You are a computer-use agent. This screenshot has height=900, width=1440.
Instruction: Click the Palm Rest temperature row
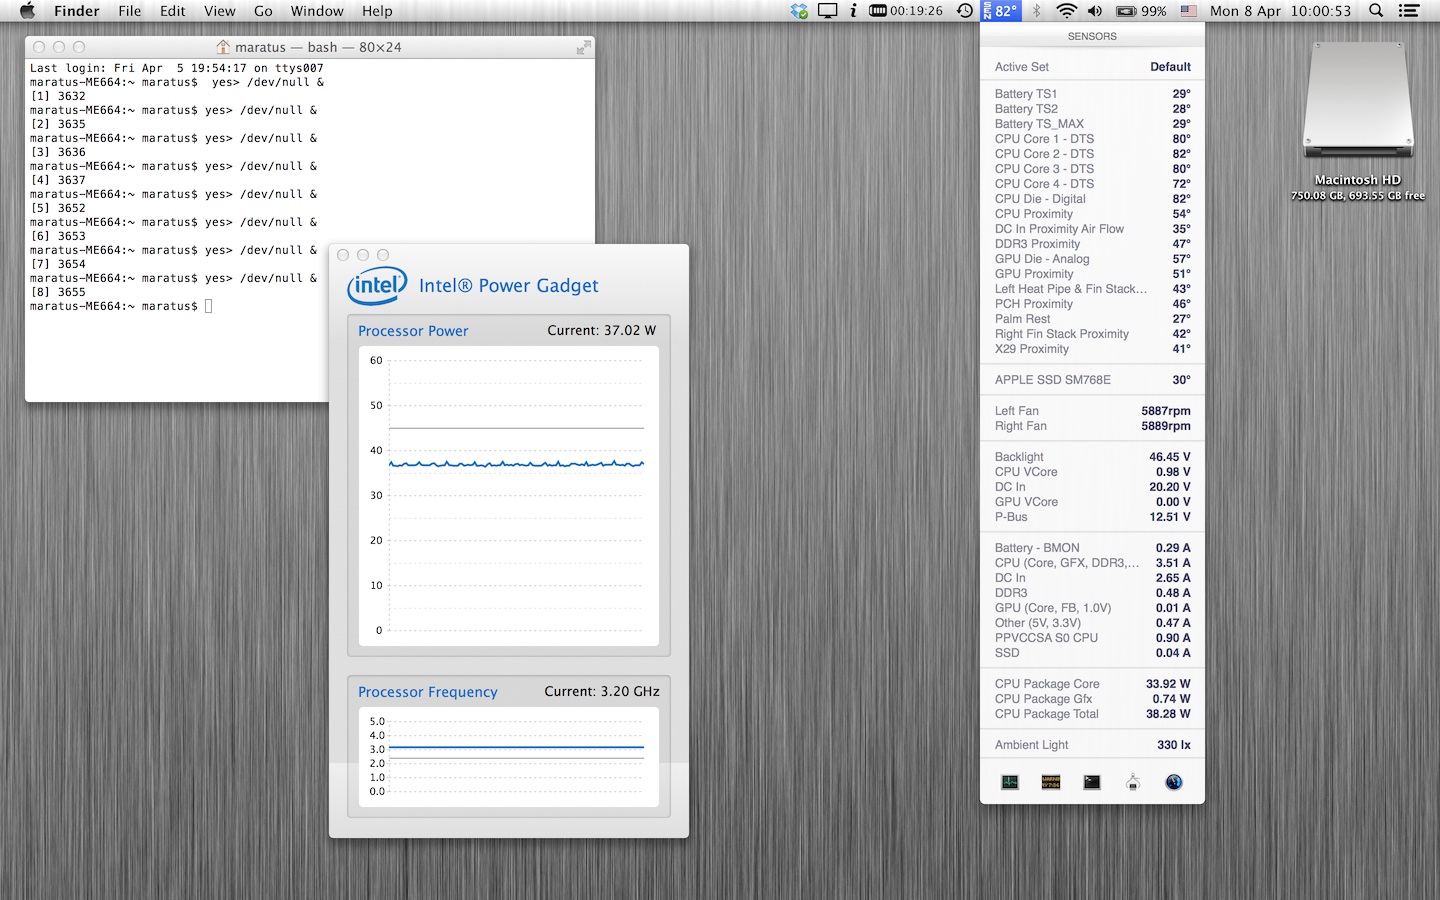tap(1092, 319)
